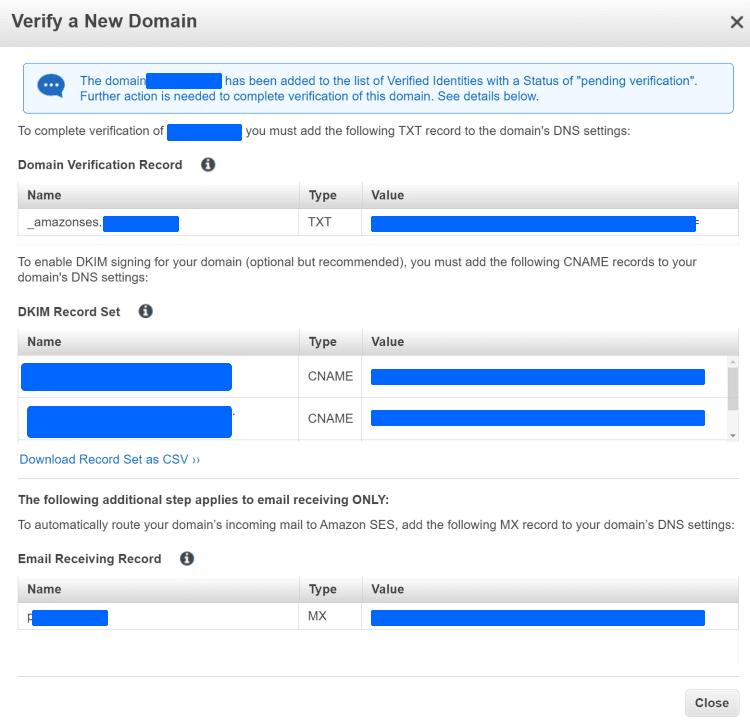Open info icon beside DKIM Record Set
The width and height of the screenshot is (750, 726).
point(145,311)
